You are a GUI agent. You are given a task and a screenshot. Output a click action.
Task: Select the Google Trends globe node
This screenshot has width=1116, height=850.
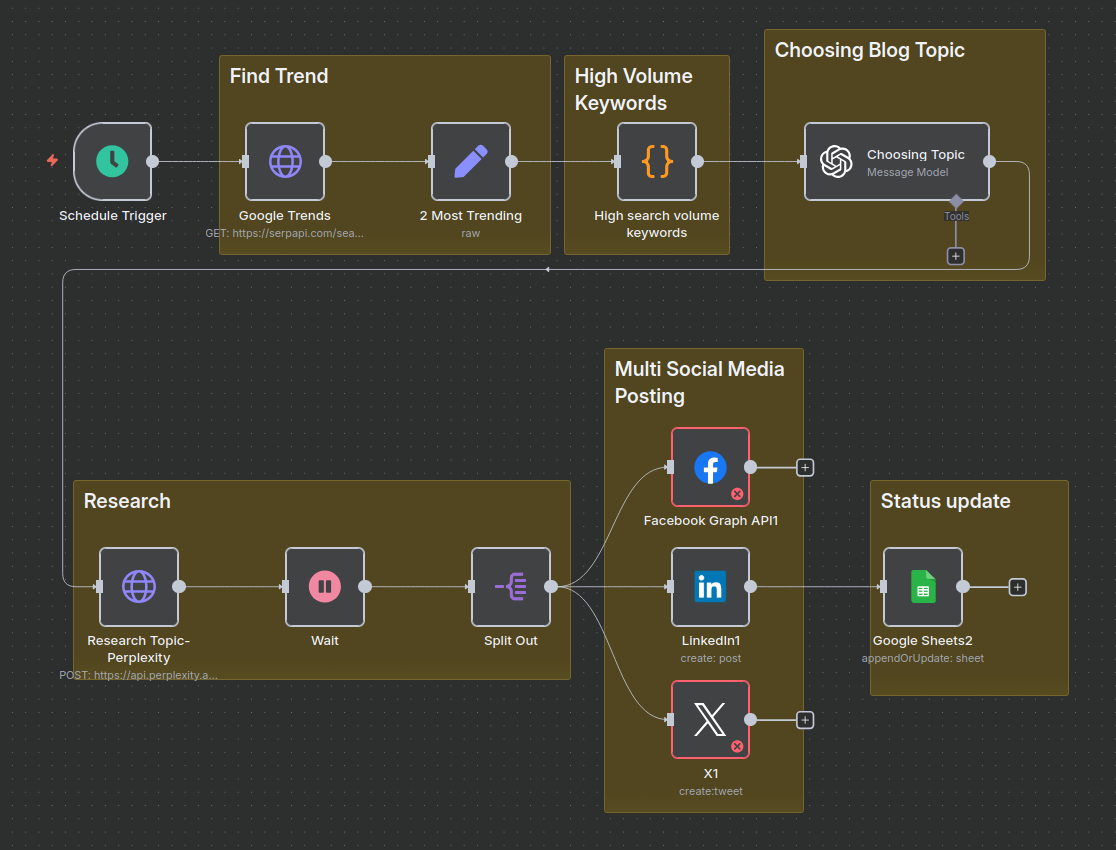pyautogui.click(x=285, y=161)
